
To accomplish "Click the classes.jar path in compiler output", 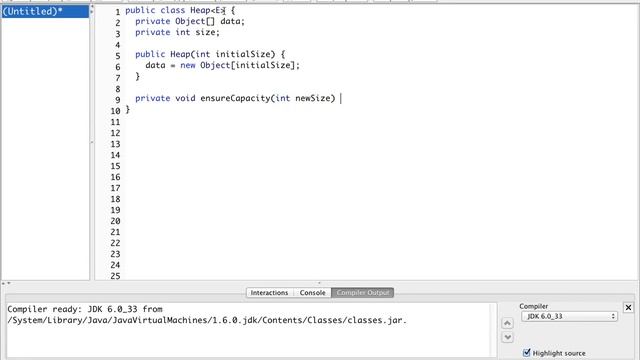I will 207,320.
